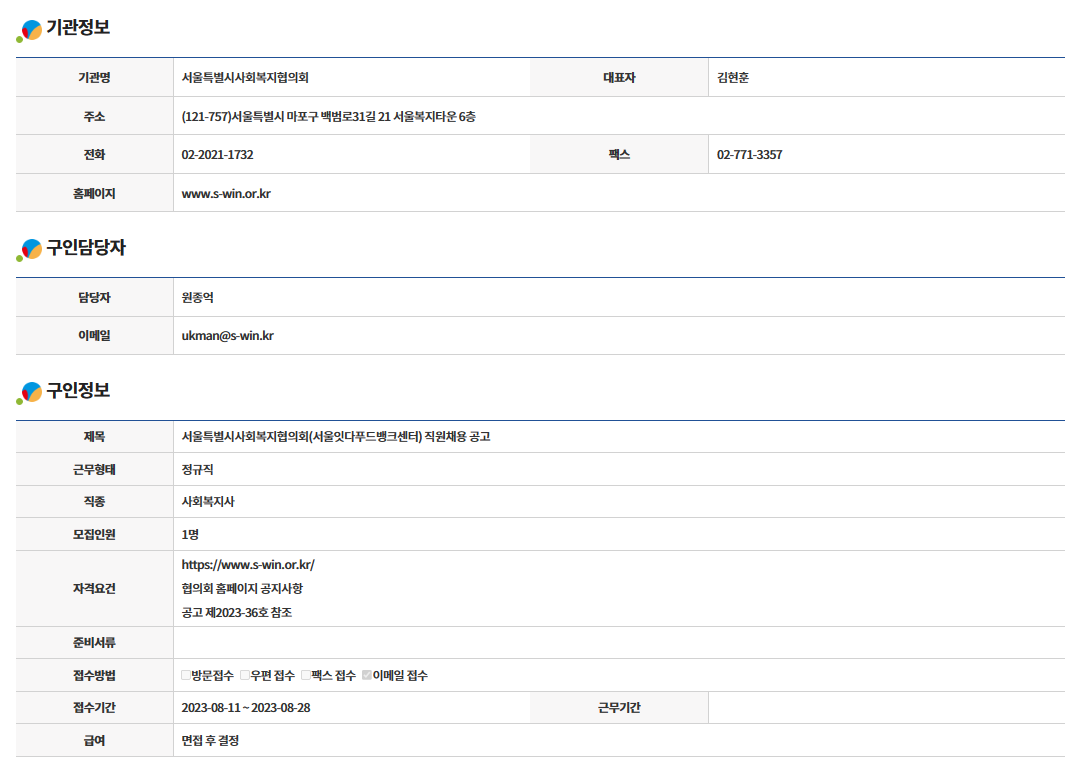Image resolution: width=1084 pixels, height=761 pixels.
Task: Click the address text in 주소 row
Action: (328, 117)
